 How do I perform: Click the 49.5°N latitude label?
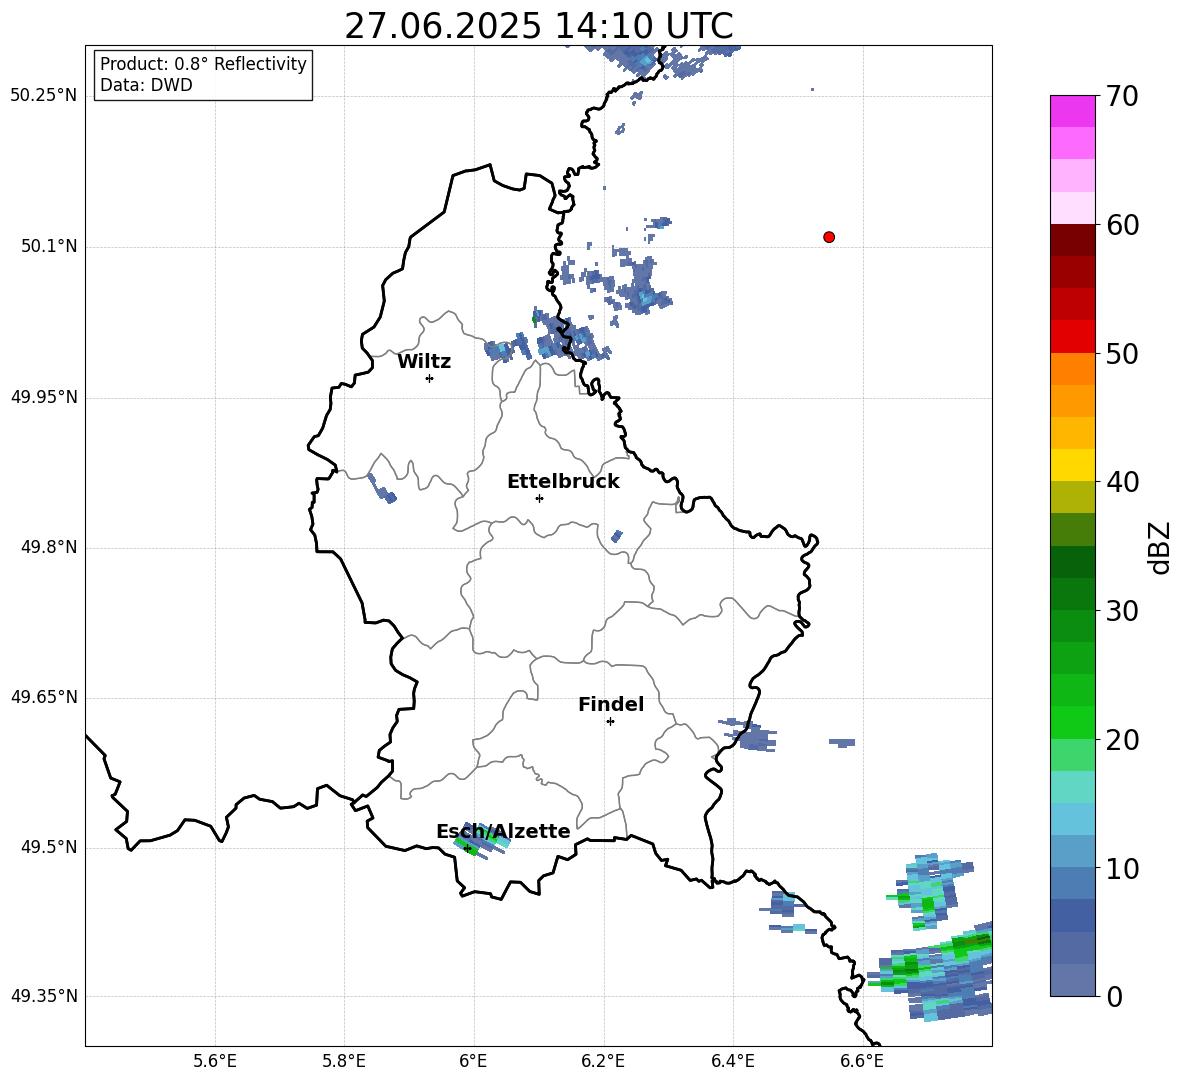(49, 847)
